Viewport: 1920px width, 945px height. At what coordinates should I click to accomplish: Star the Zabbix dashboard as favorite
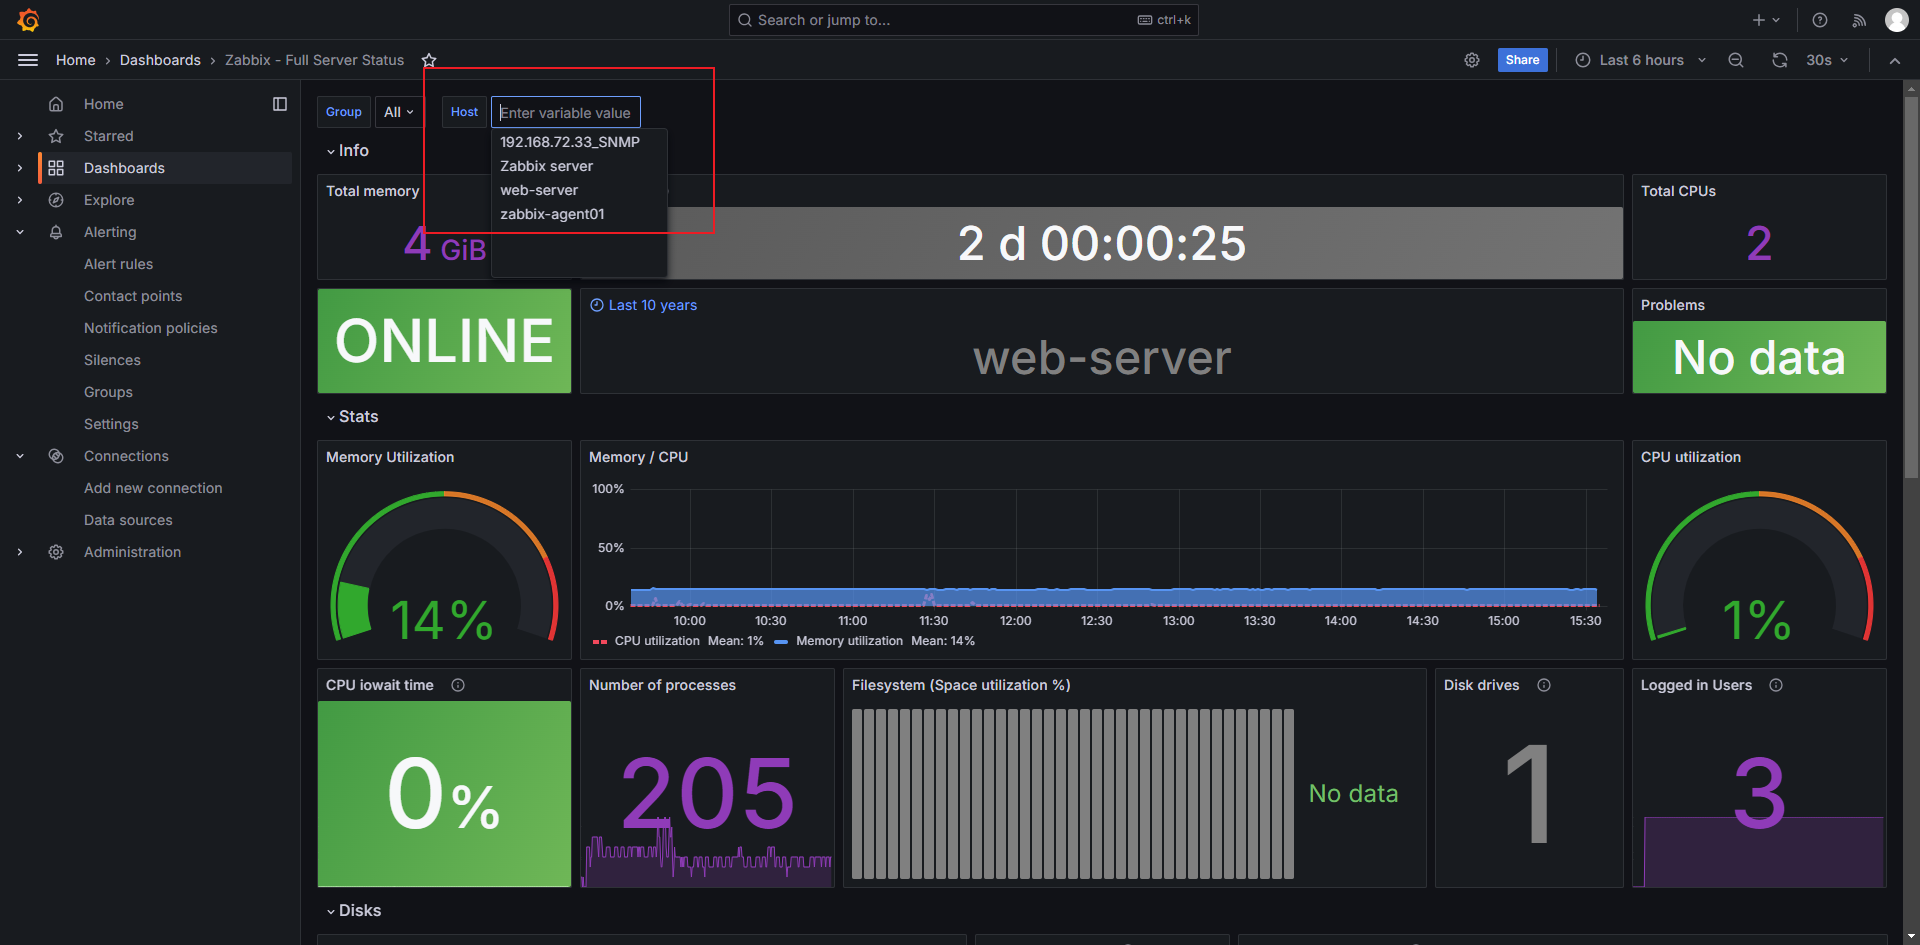pyautogui.click(x=429, y=60)
